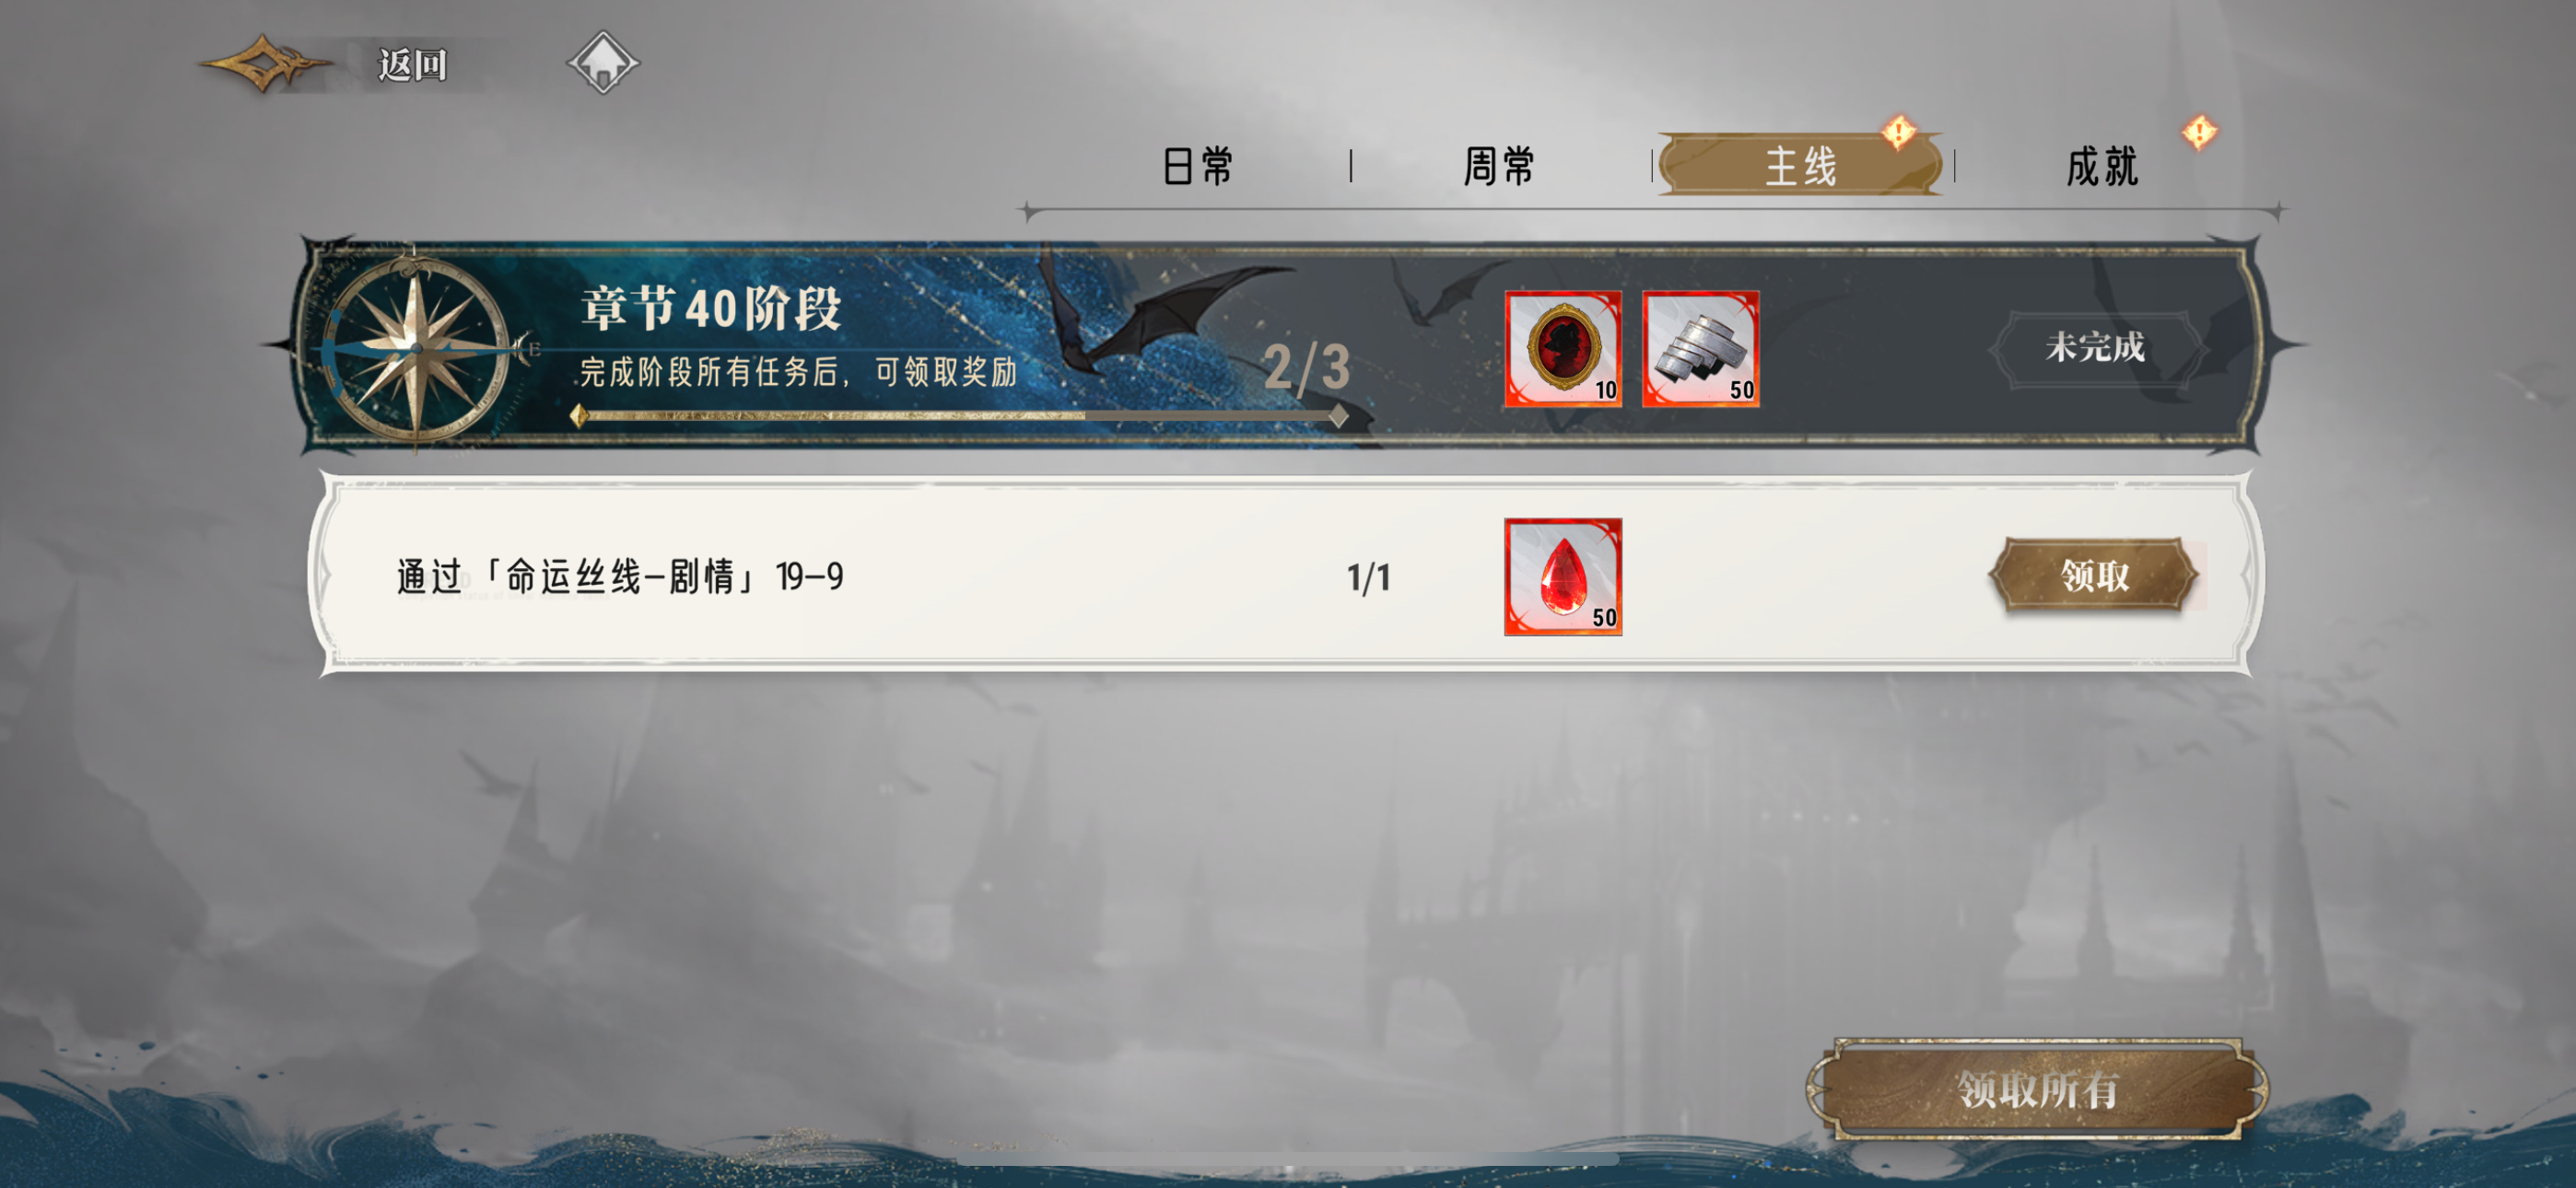The width and height of the screenshot is (2576, 1188).
Task: Switch to the 周常 tab
Action: [x=1498, y=165]
